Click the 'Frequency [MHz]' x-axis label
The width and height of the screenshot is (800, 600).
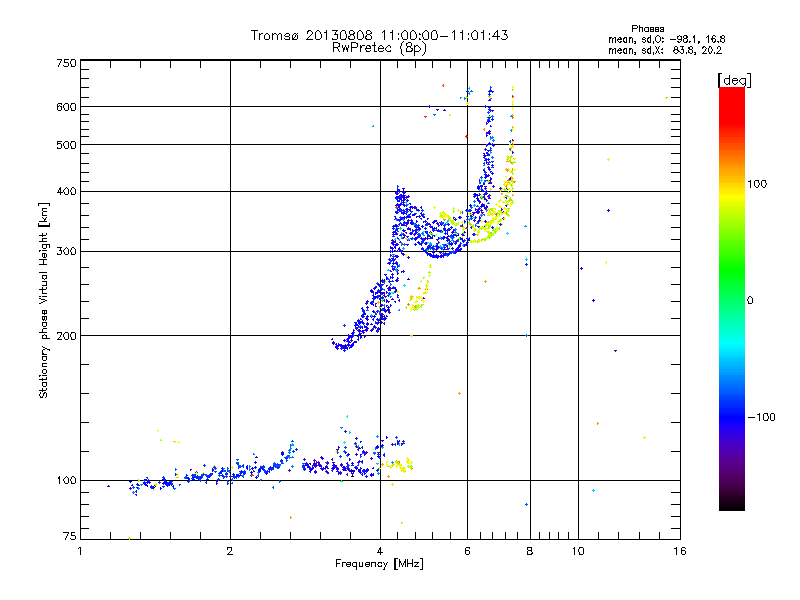379,564
